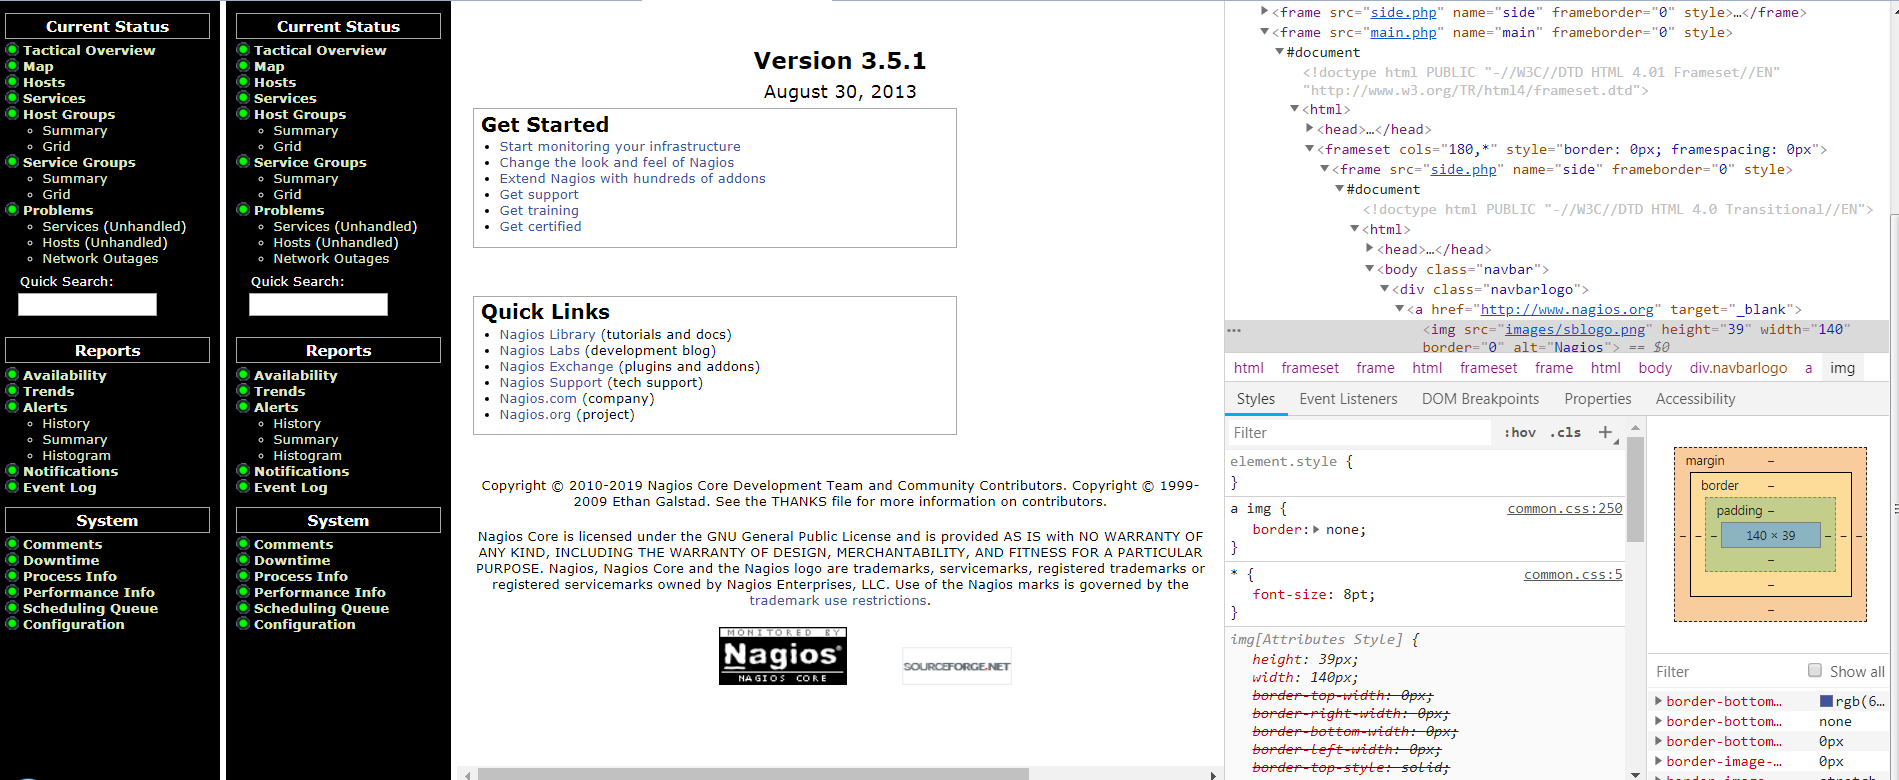This screenshot has width=1899, height=780.
Task: Enable the Show all checkbox in the computed pane
Action: (x=1814, y=671)
